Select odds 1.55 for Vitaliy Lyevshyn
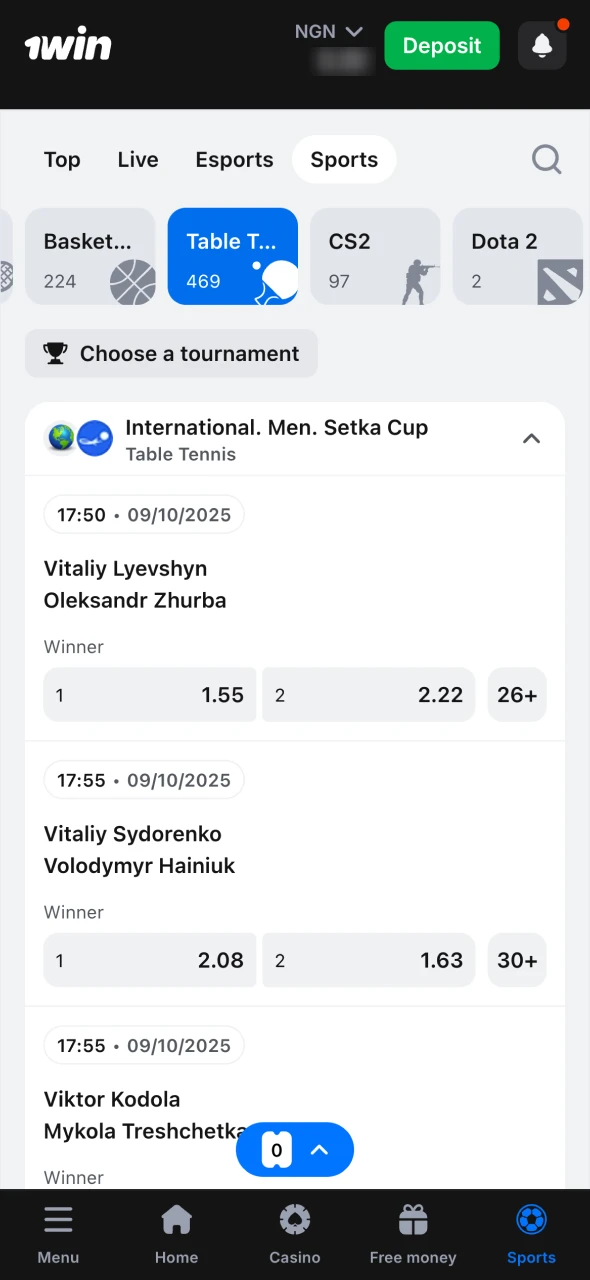The width and height of the screenshot is (590, 1280). tap(149, 694)
